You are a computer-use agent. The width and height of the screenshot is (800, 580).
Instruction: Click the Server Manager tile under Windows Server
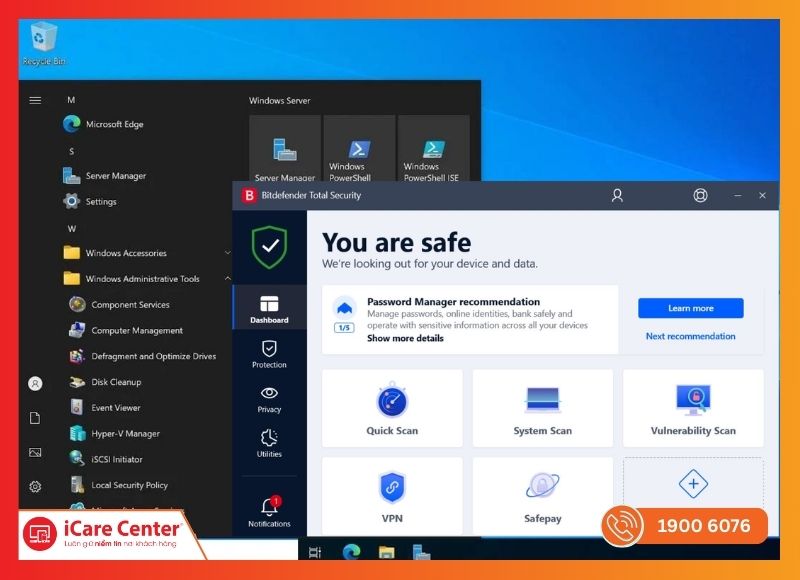pos(285,149)
